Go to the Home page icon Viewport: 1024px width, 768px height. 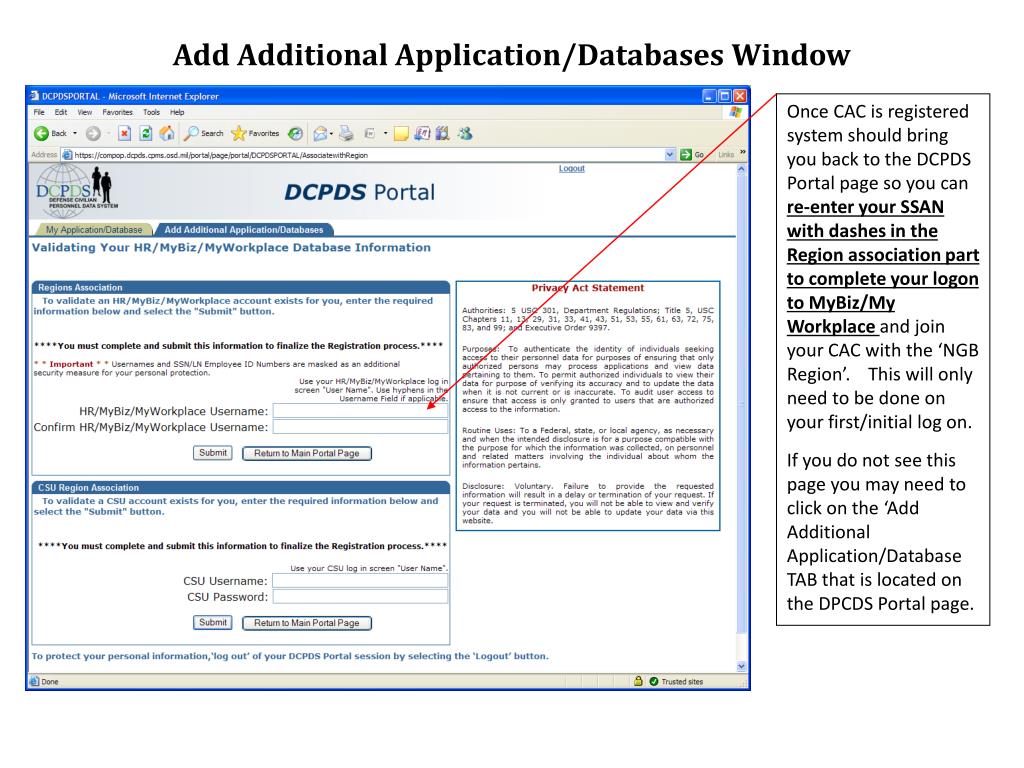(167, 133)
